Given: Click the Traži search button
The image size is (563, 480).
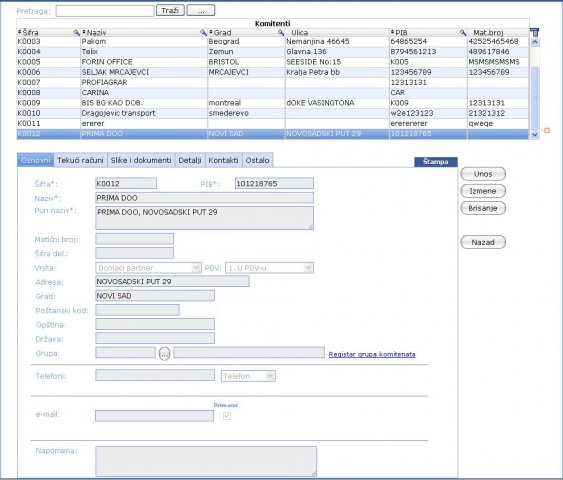Looking at the screenshot, I should [170, 10].
